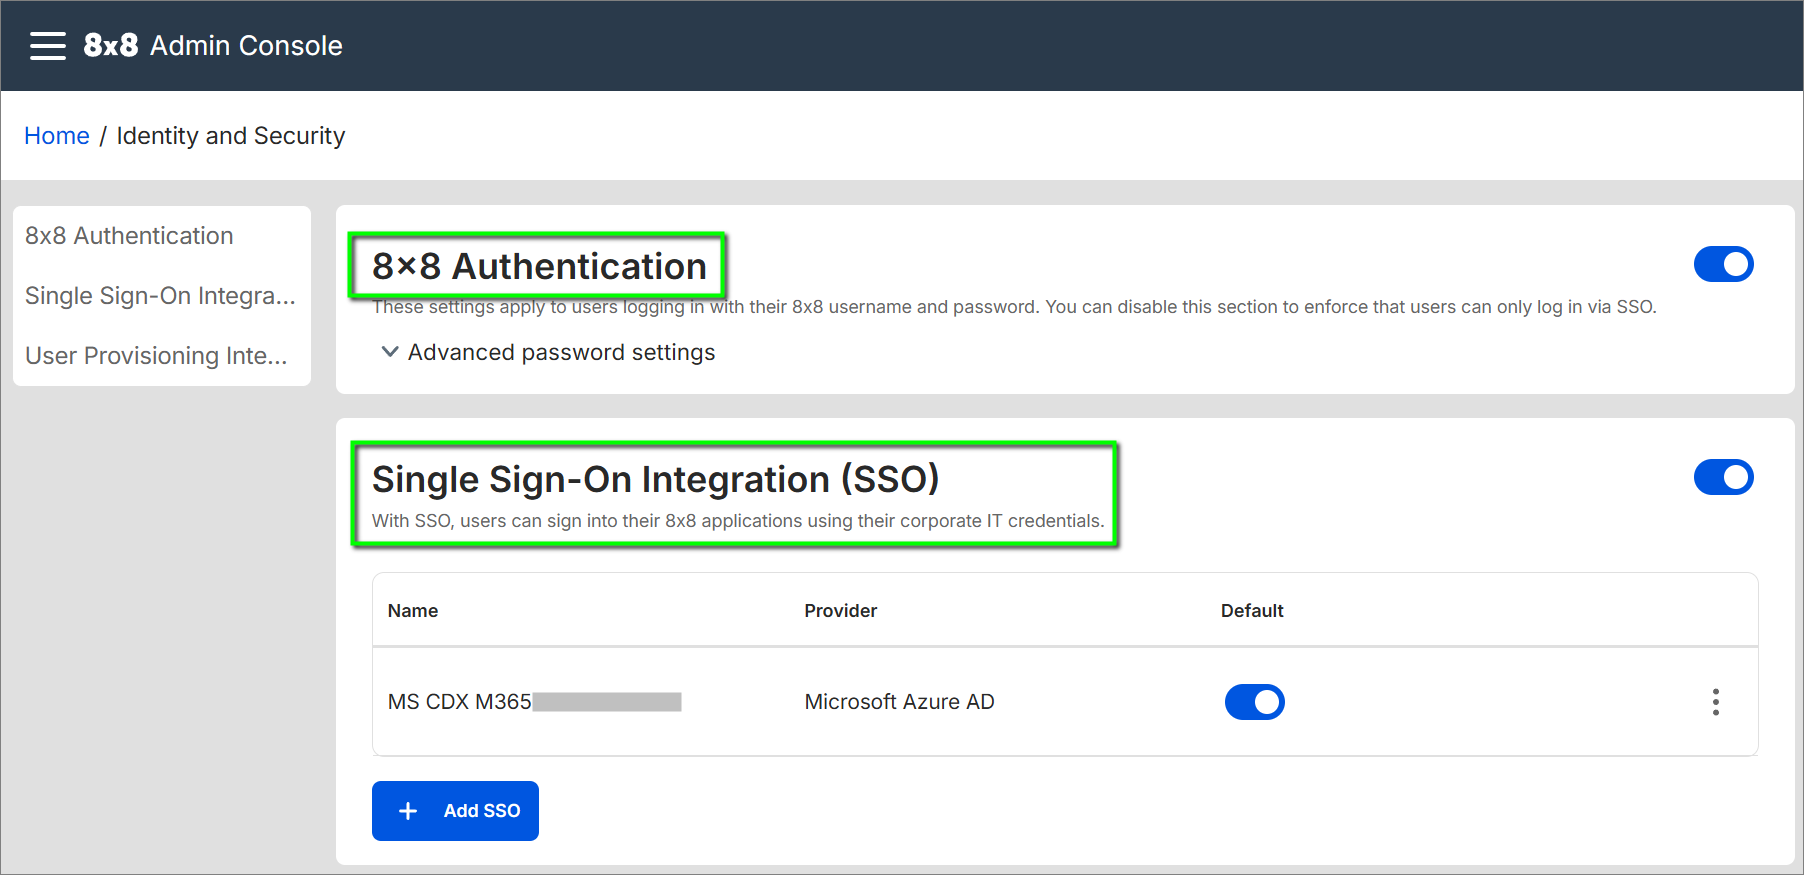The width and height of the screenshot is (1804, 875).
Task: Go to Single Sign-On Integration in sidebar
Action: [x=160, y=296]
